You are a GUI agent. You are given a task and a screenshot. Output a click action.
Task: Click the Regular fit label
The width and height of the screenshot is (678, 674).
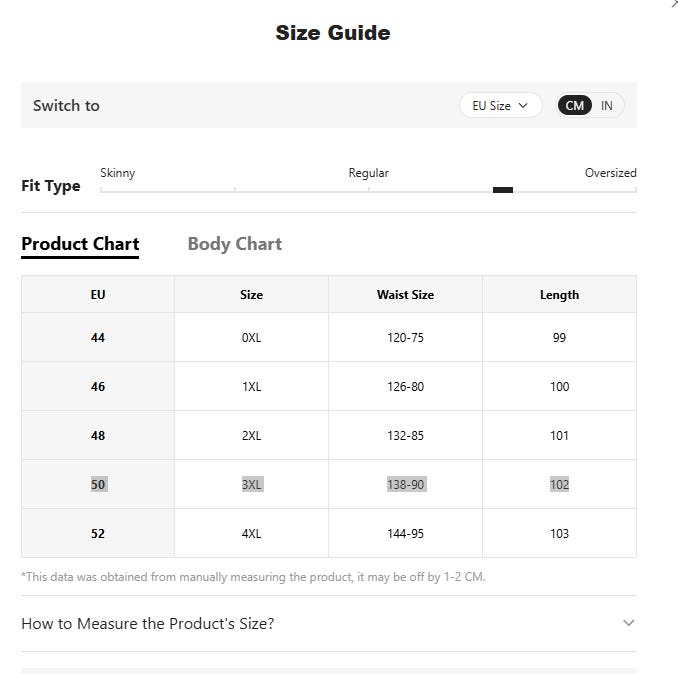pos(368,173)
